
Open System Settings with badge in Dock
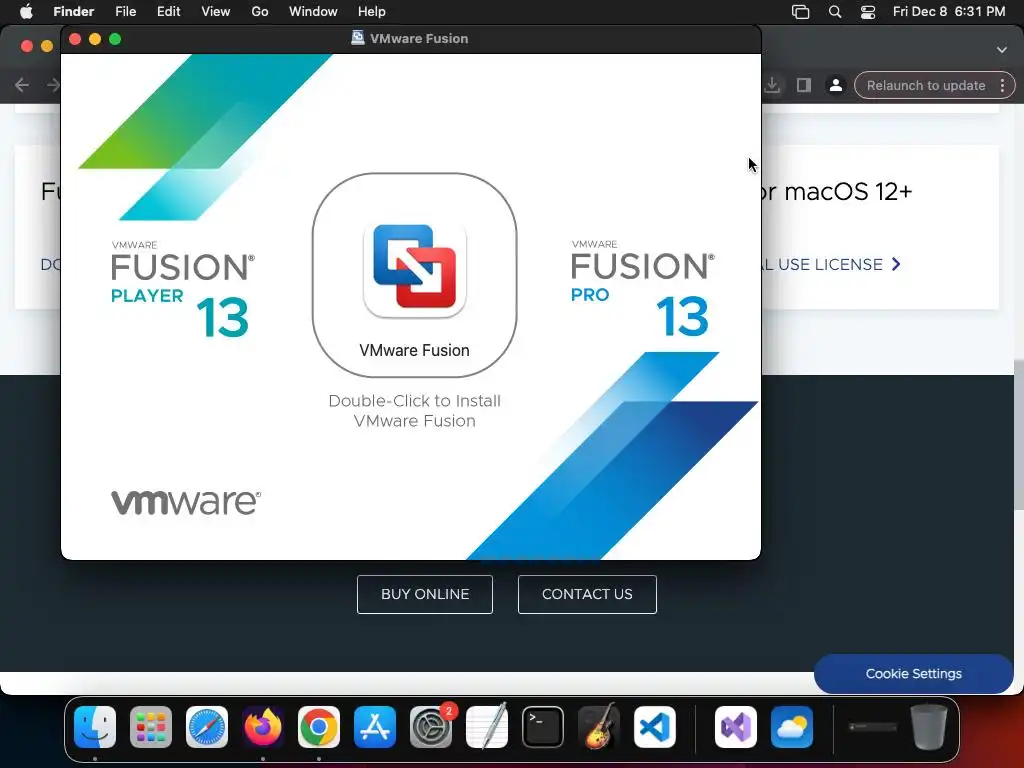coord(431,727)
